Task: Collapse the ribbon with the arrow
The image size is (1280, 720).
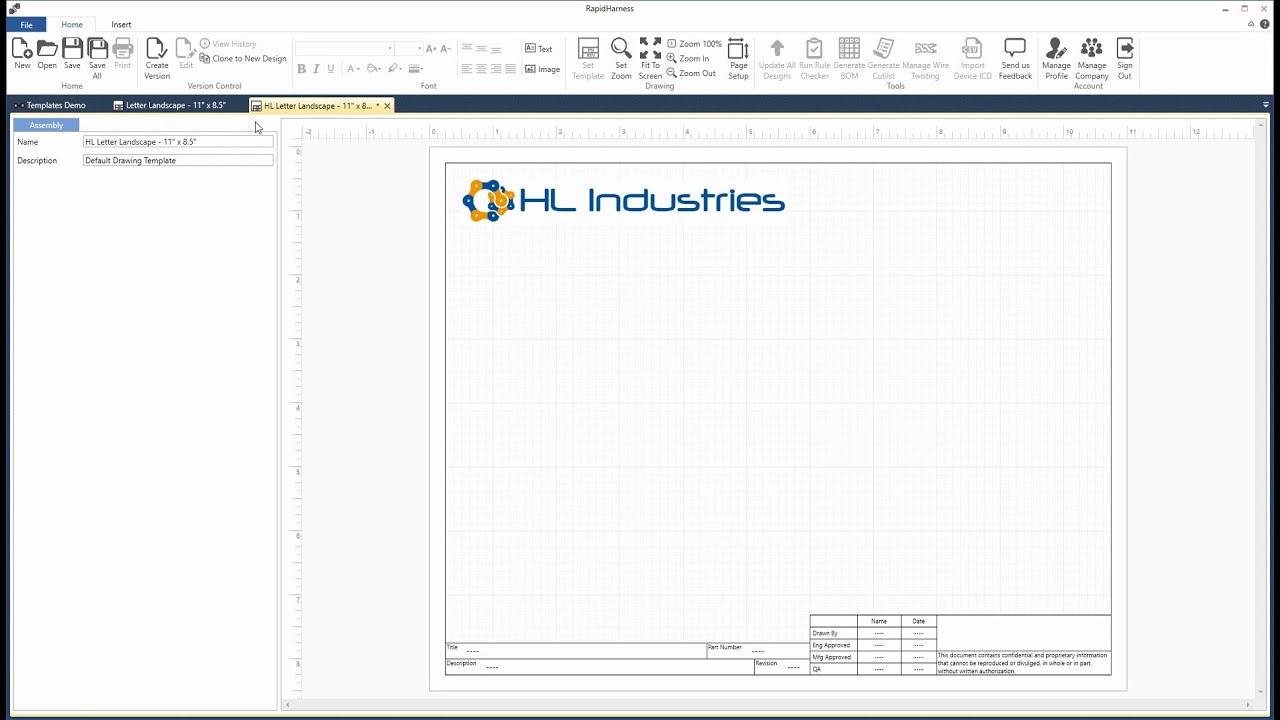Action: 1251,24
